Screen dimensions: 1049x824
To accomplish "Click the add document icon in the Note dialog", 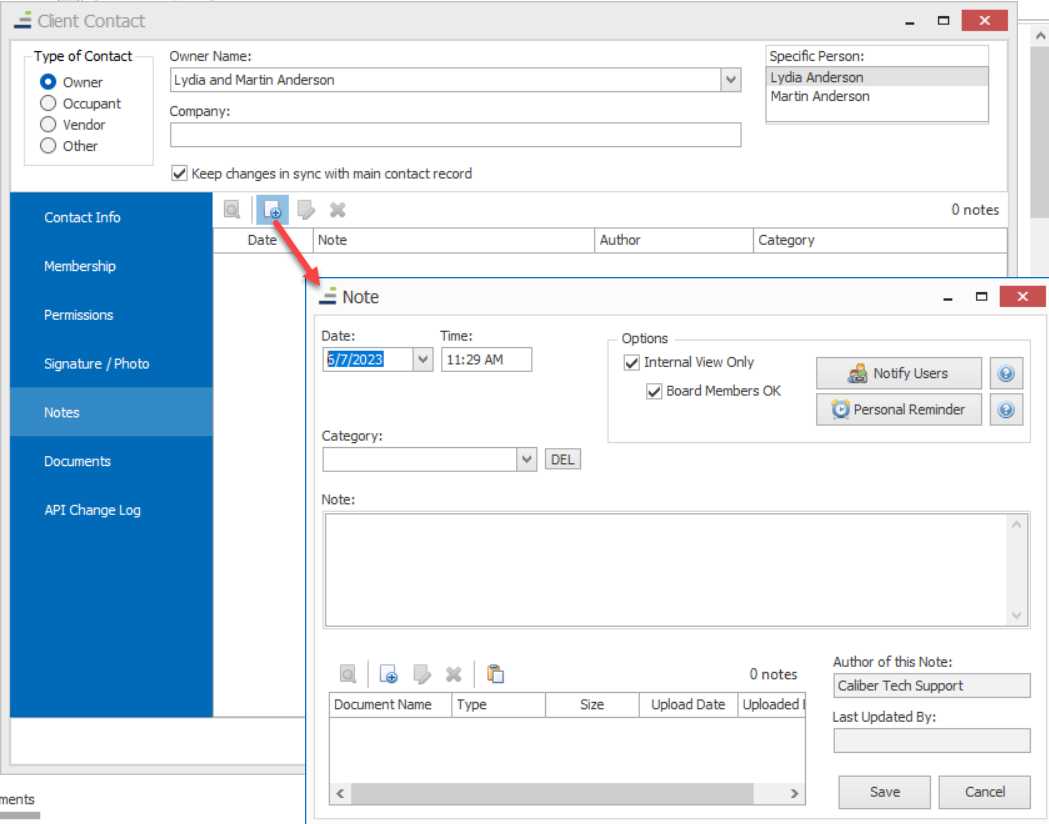I will [x=389, y=673].
